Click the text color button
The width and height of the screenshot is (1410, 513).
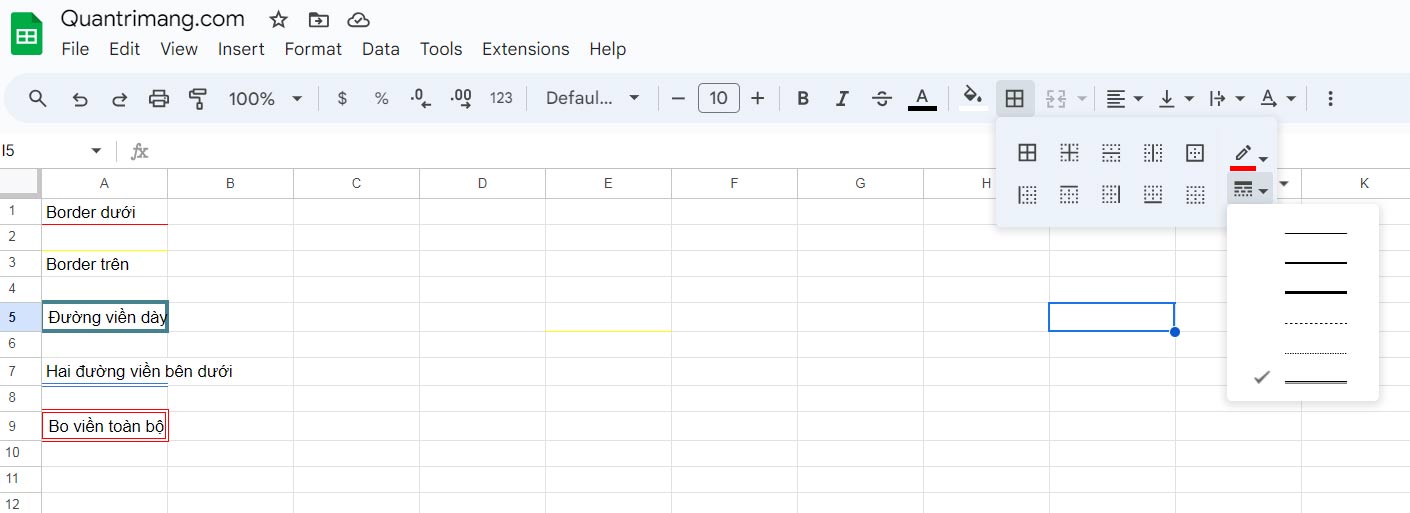coord(922,98)
